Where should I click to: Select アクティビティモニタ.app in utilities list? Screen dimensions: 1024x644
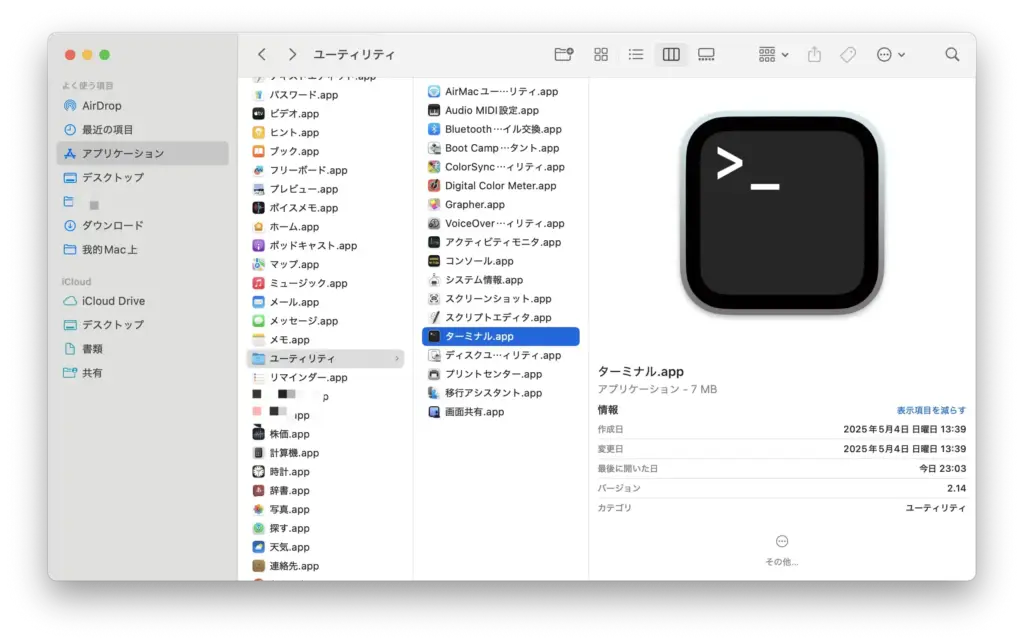point(502,242)
